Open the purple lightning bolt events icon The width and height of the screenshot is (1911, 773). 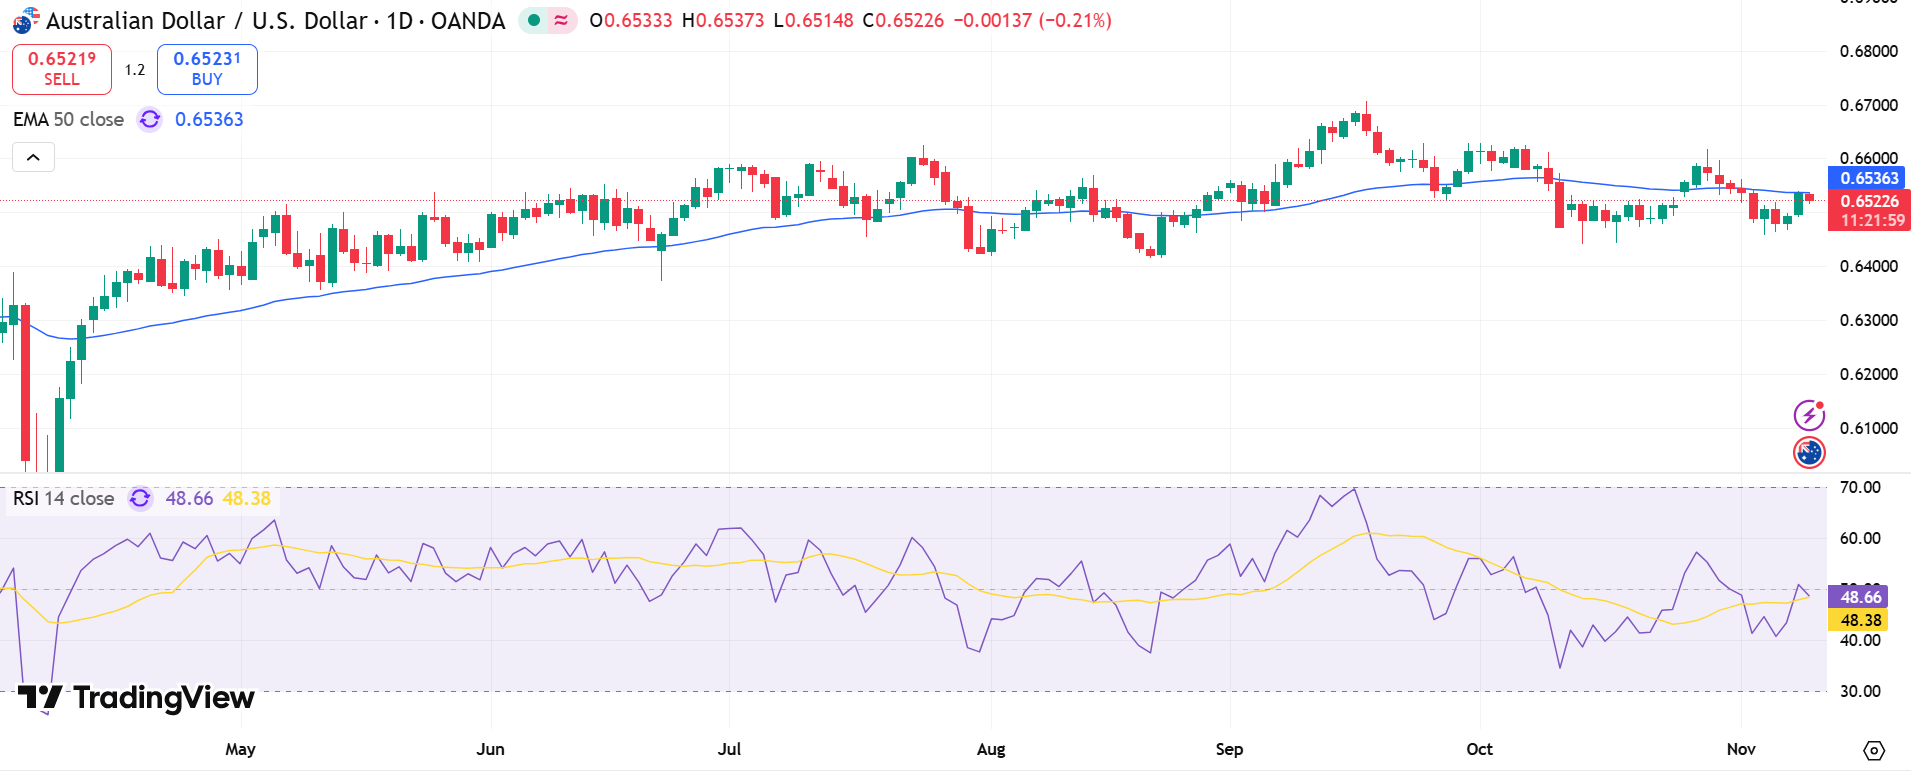pos(1809,414)
